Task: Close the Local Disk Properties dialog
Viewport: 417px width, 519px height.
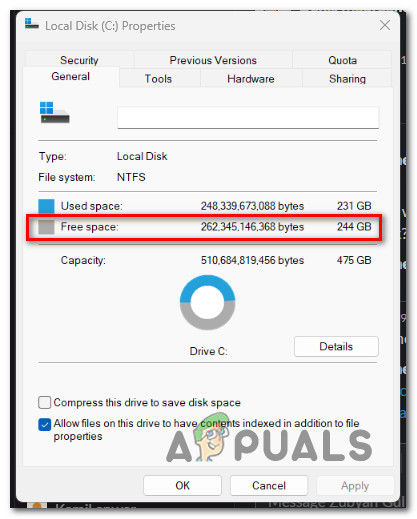Action: point(385,25)
